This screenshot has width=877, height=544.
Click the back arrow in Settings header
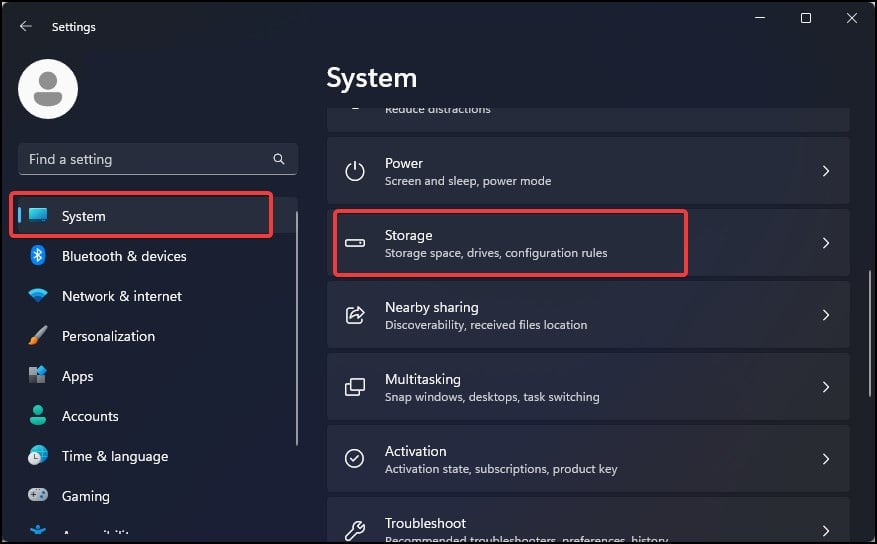[x=26, y=26]
